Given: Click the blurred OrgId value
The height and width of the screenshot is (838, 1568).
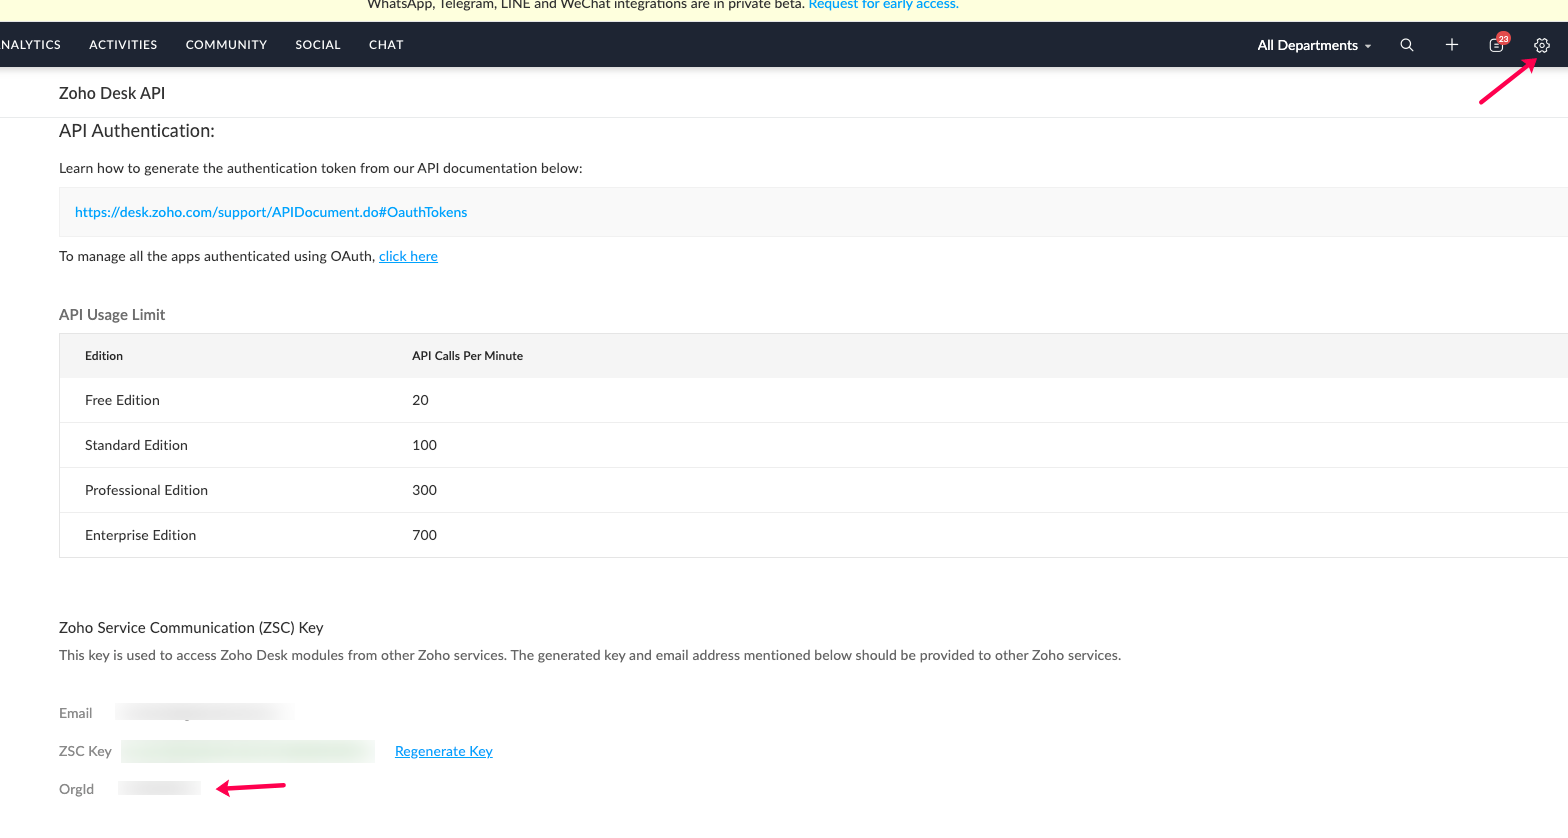Looking at the screenshot, I should click(159, 788).
